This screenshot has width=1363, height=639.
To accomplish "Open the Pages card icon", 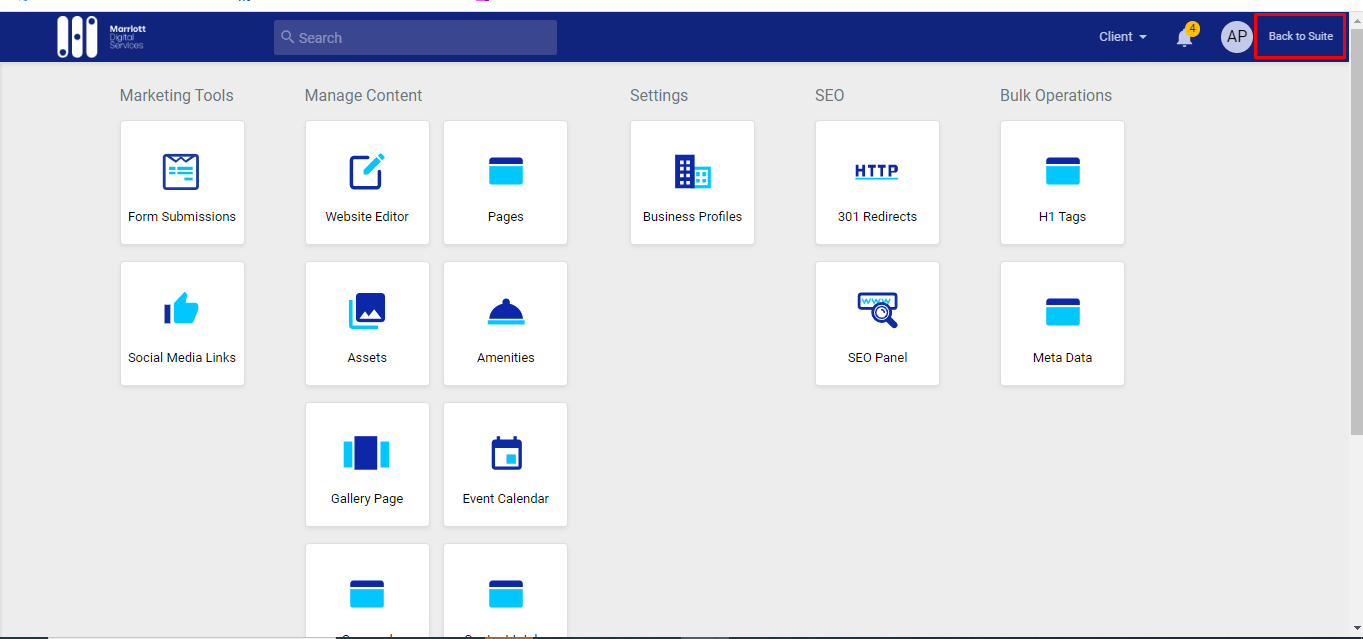I will 506,172.
